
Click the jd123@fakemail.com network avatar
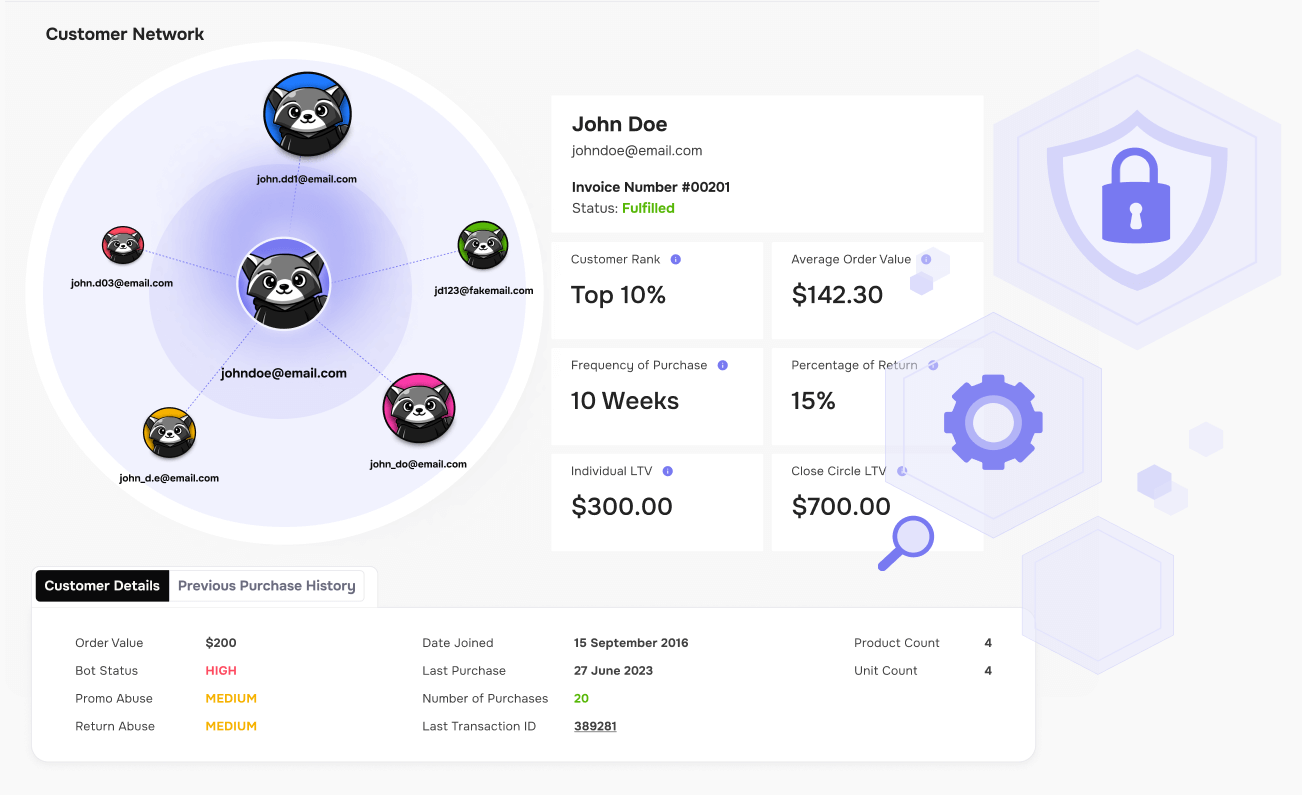[483, 243]
